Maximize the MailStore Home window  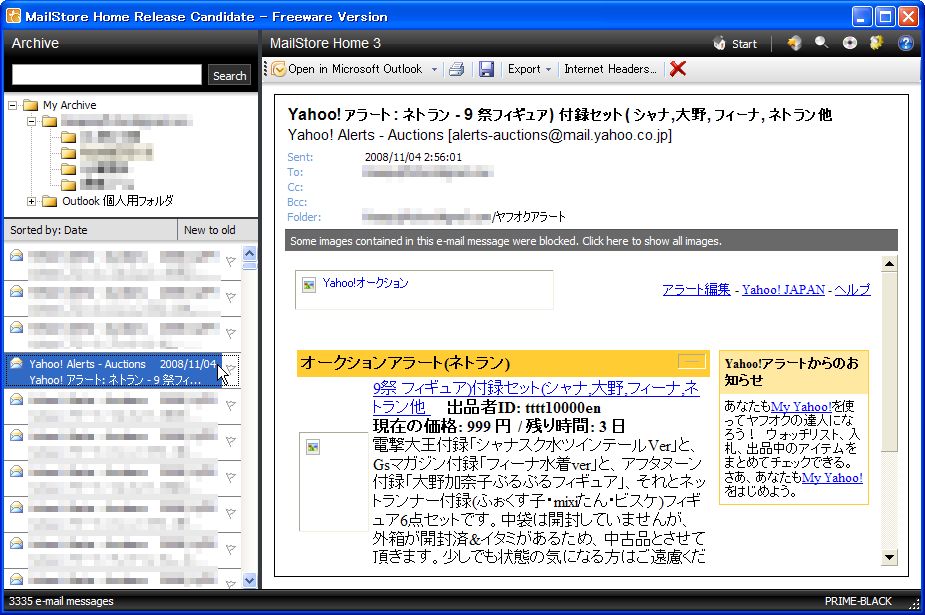tap(885, 17)
